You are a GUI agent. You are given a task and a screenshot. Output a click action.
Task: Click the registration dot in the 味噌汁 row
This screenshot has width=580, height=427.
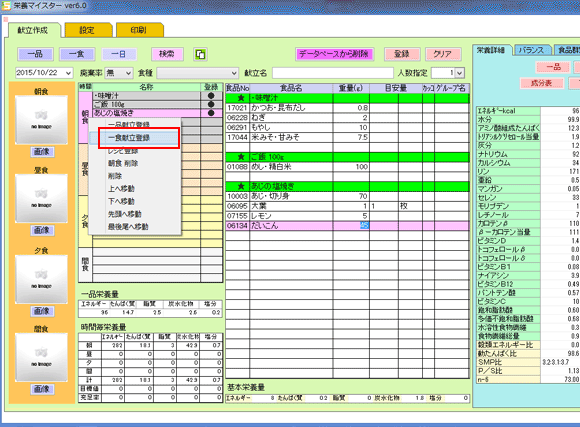click(x=211, y=96)
